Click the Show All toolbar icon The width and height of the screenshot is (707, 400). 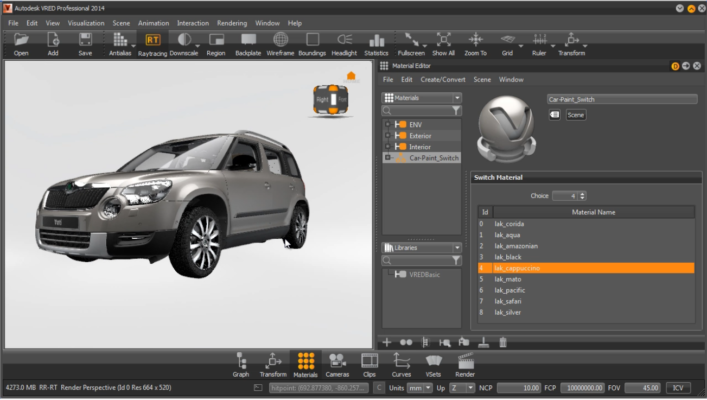444,44
